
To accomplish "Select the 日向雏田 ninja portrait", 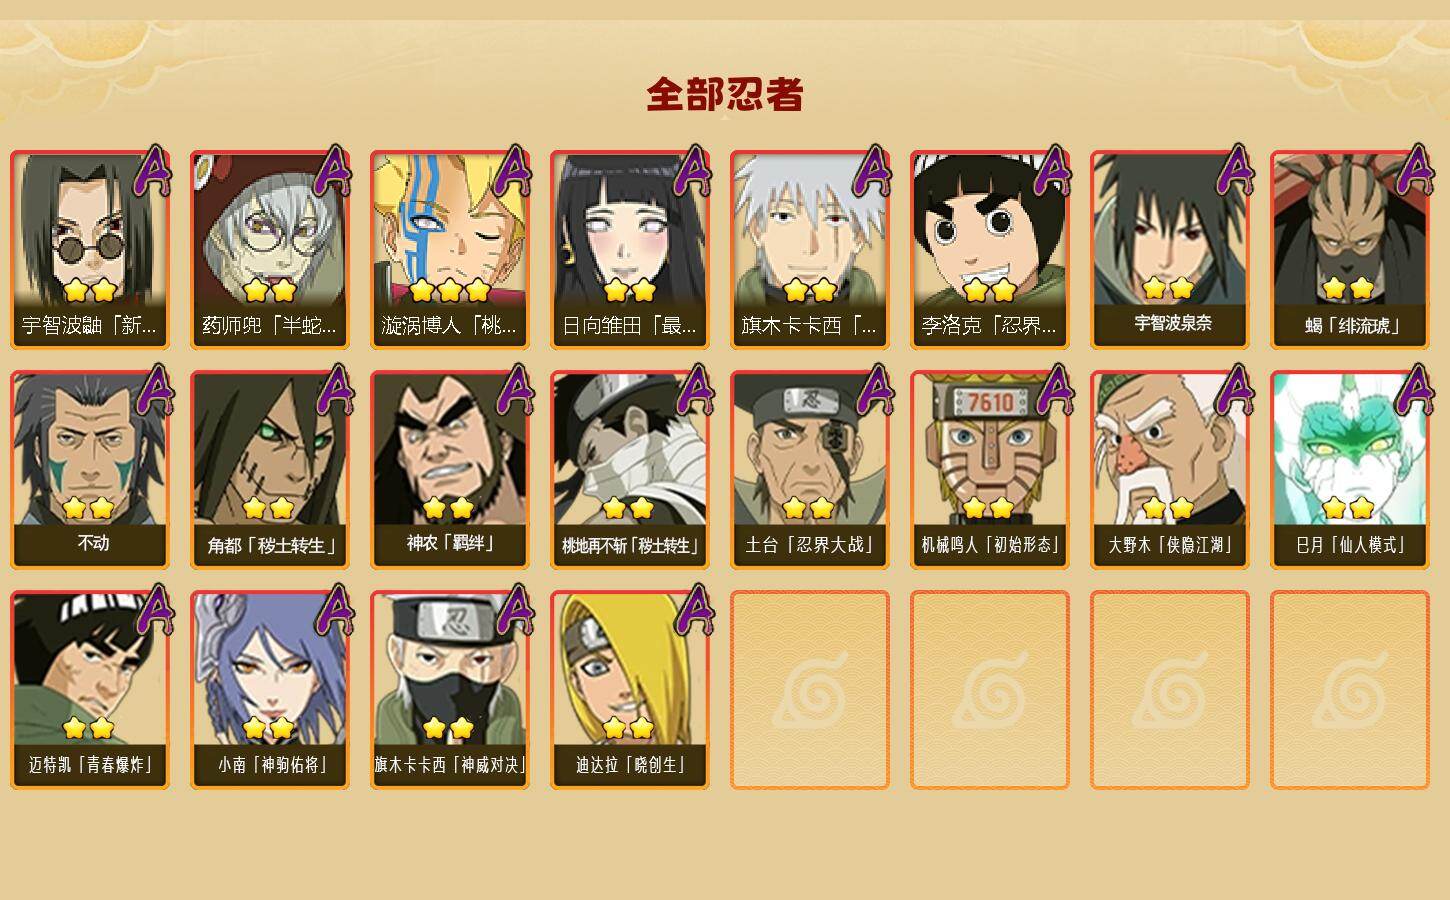I will pyautogui.click(x=630, y=249).
